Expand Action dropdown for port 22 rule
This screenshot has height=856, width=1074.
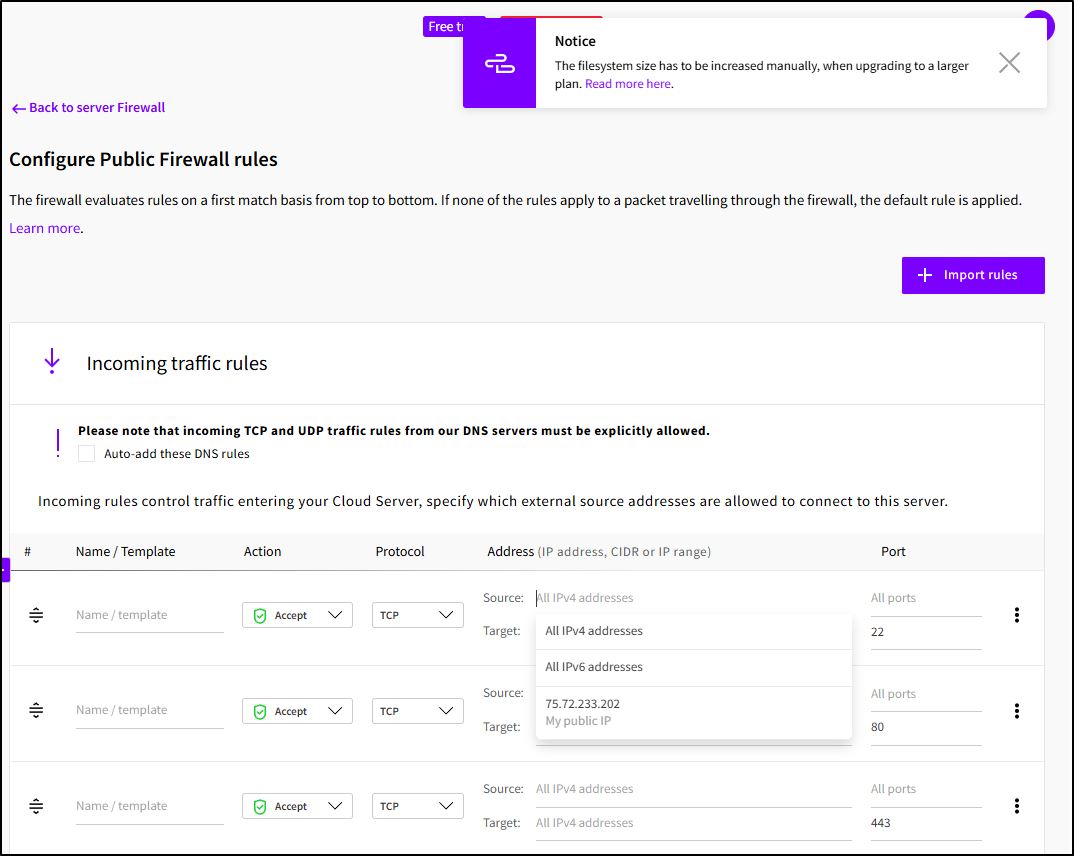[297, 615]
